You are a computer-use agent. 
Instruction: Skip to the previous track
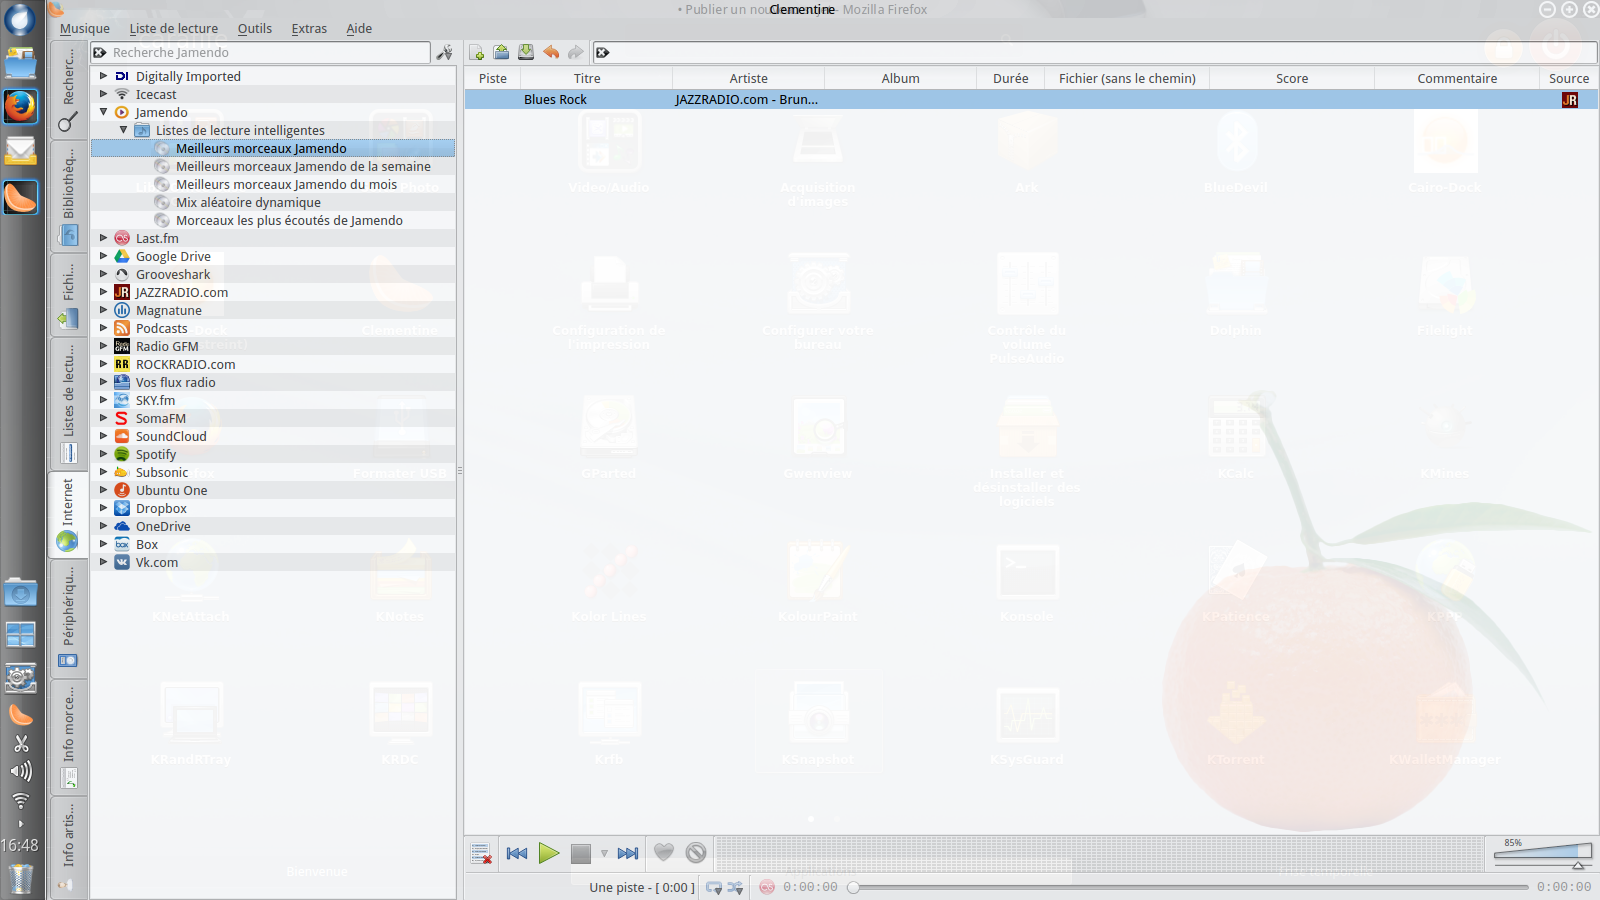coord(517,853)
